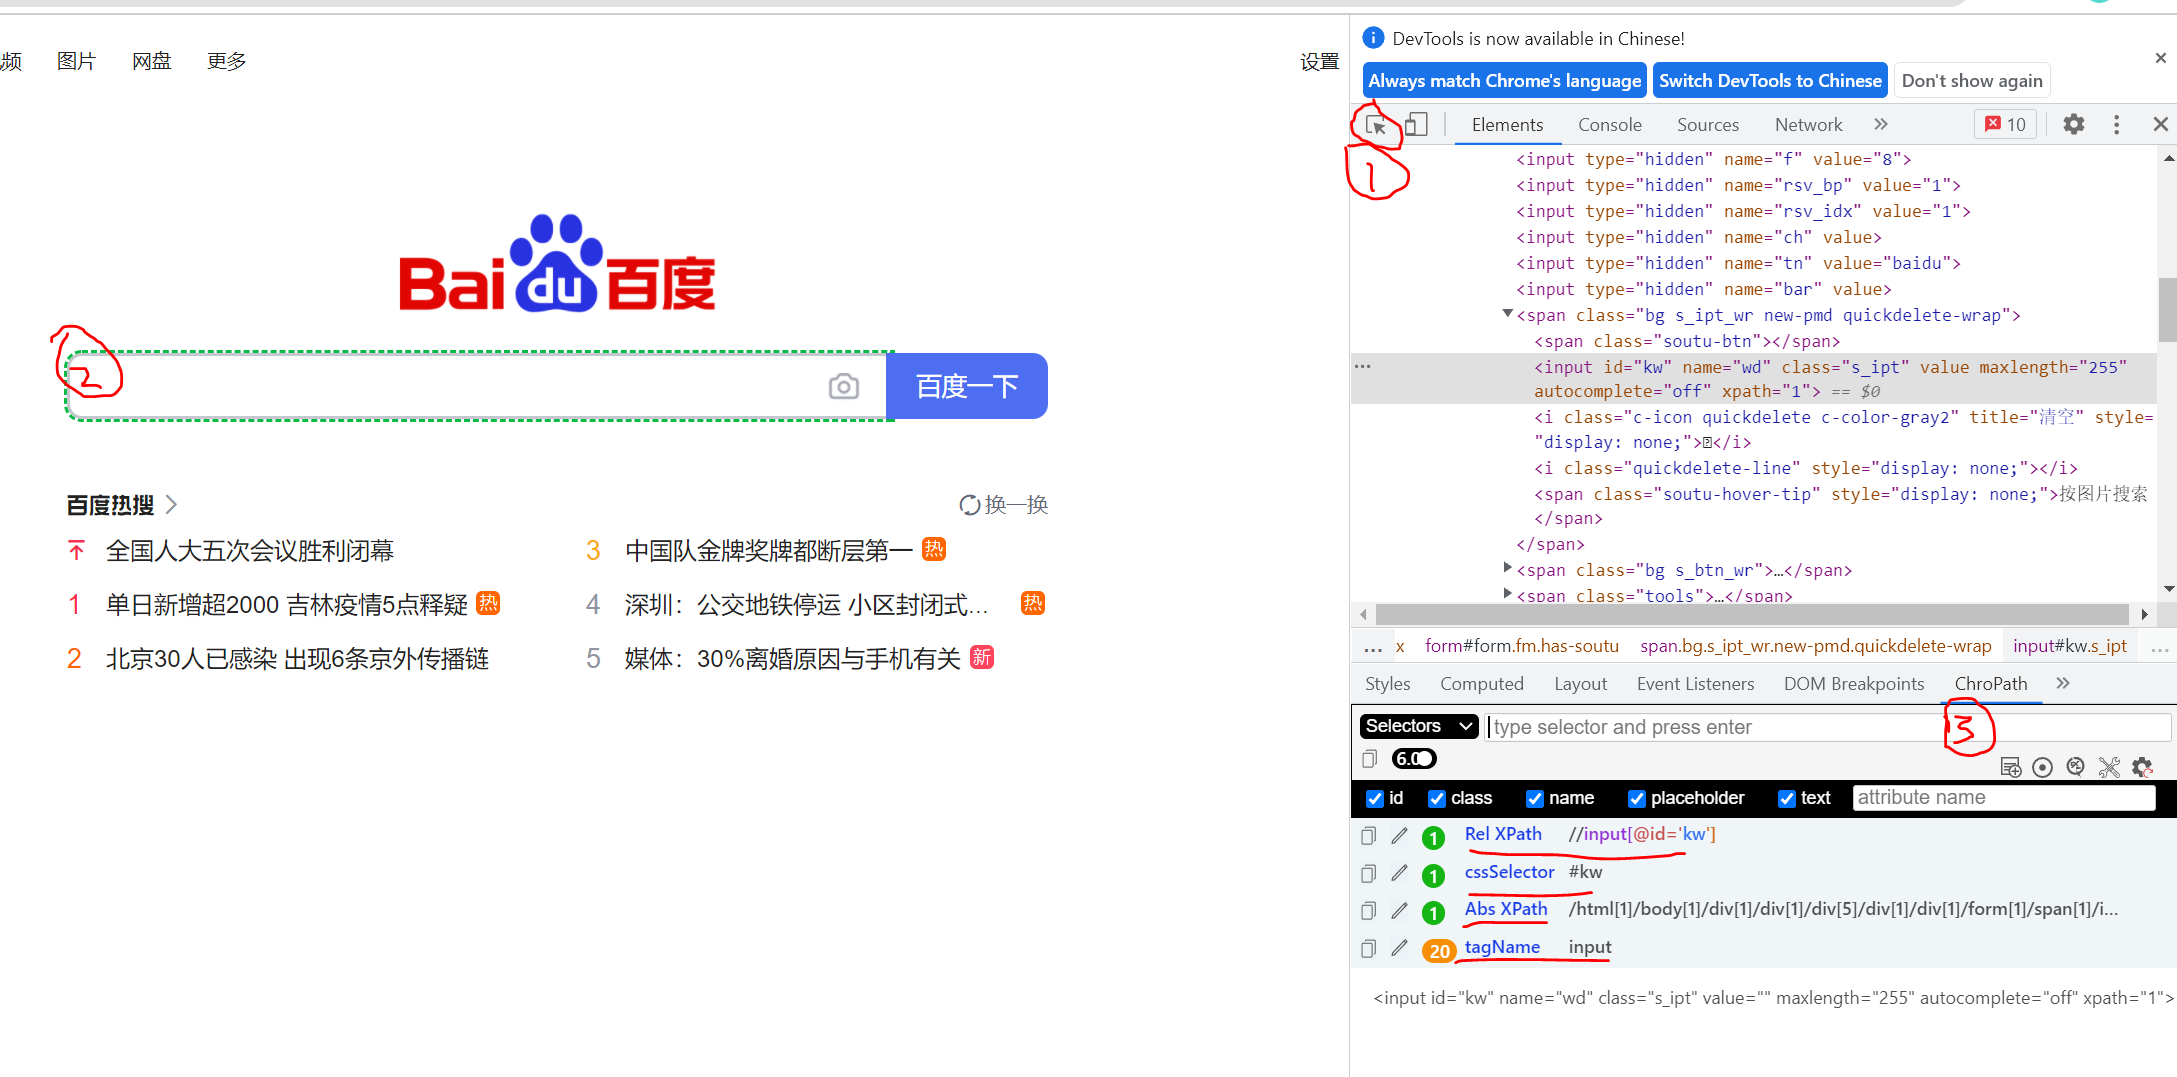Edit the Abs XPath with pencil icon
This screenshot has width=2177, height=1077.
(x=1399, y=911)
